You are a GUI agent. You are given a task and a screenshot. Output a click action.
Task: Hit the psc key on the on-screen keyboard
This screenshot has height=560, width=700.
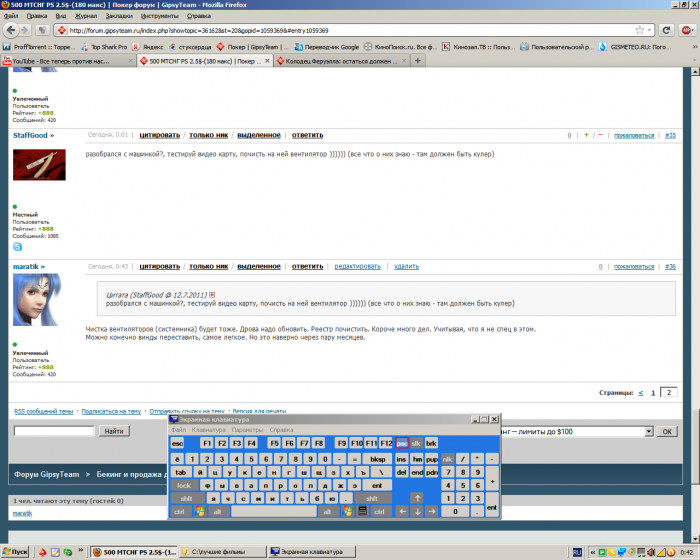402,443
